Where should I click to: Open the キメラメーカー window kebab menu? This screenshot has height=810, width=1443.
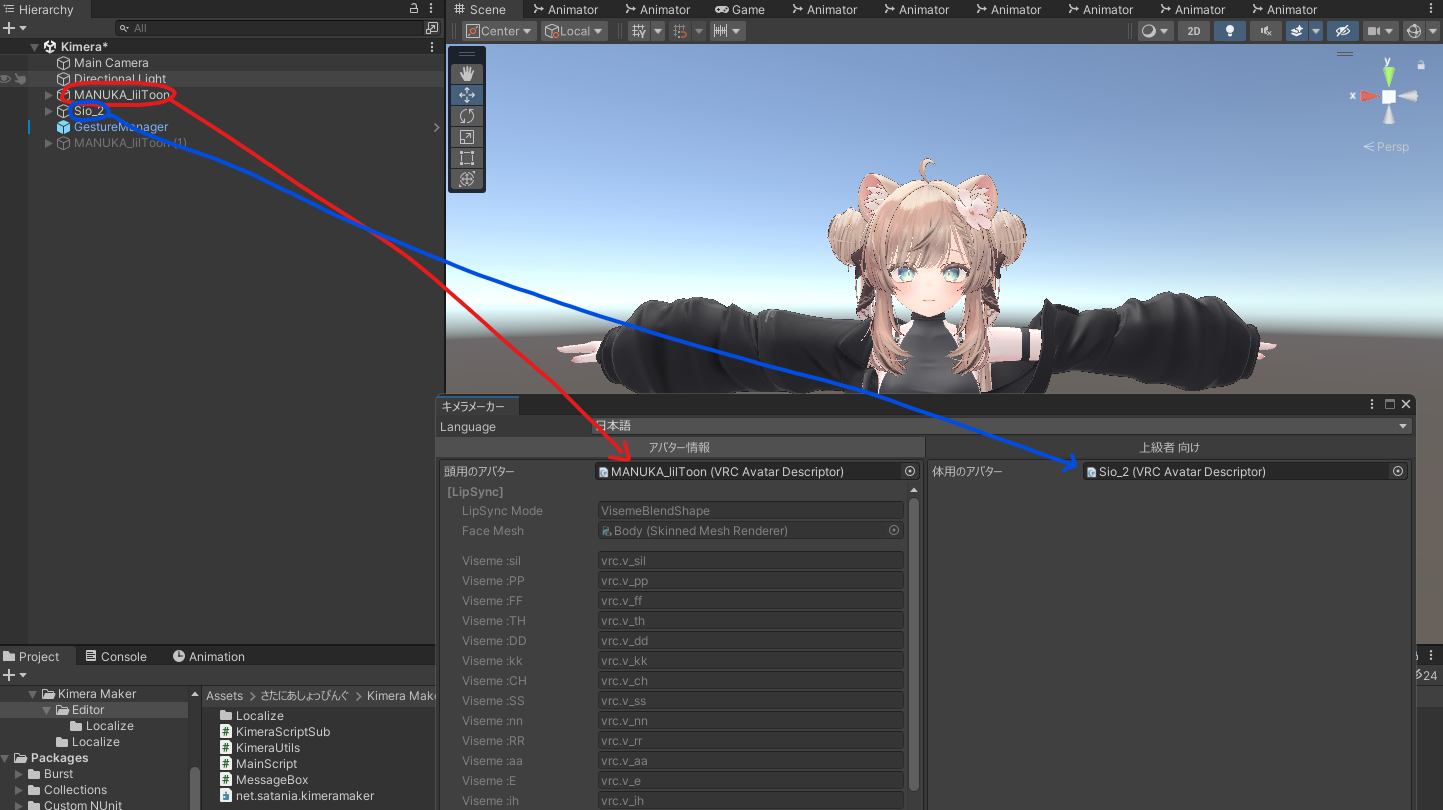point(1373,405)
